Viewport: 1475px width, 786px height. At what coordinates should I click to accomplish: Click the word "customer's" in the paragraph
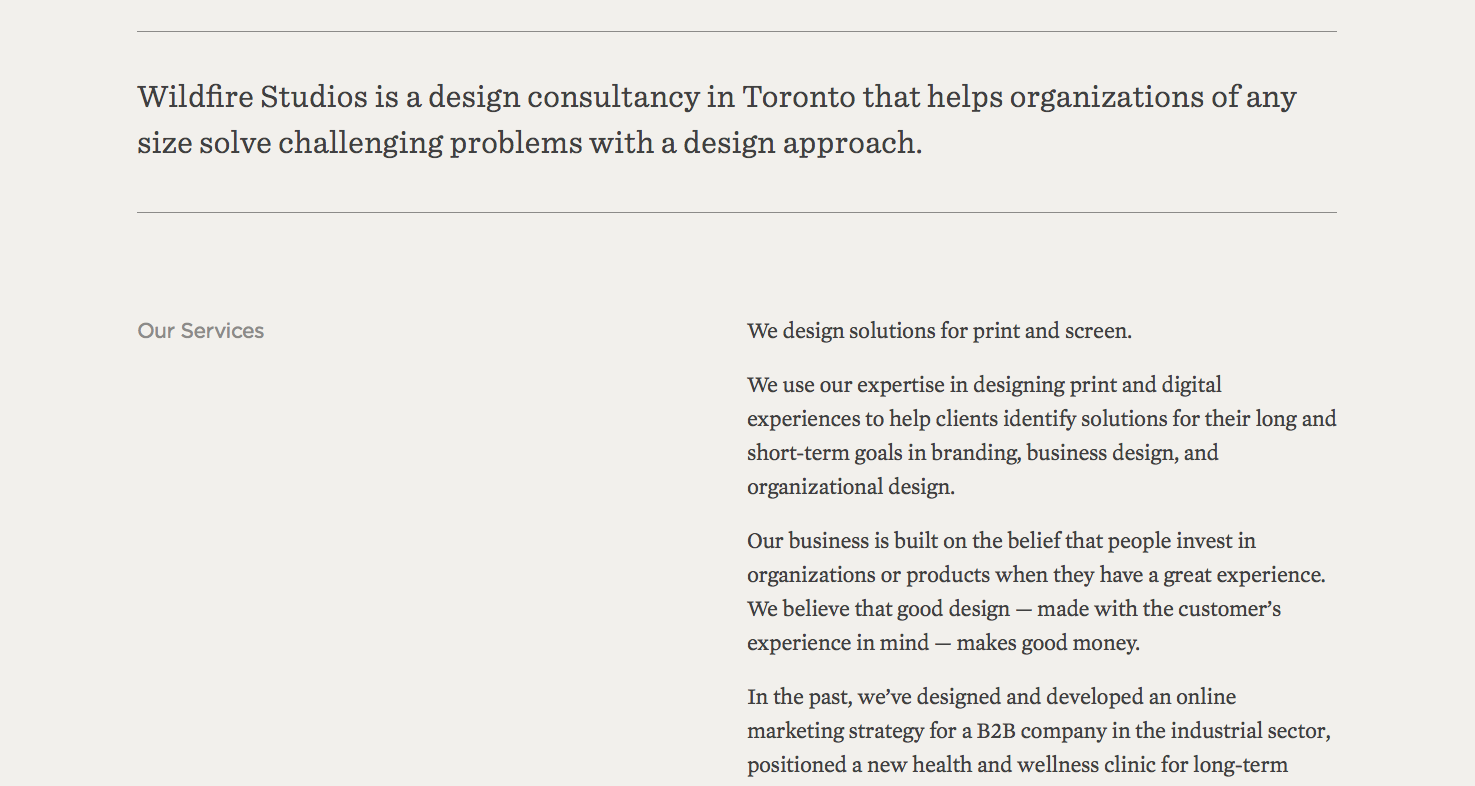coord(1229,609)
